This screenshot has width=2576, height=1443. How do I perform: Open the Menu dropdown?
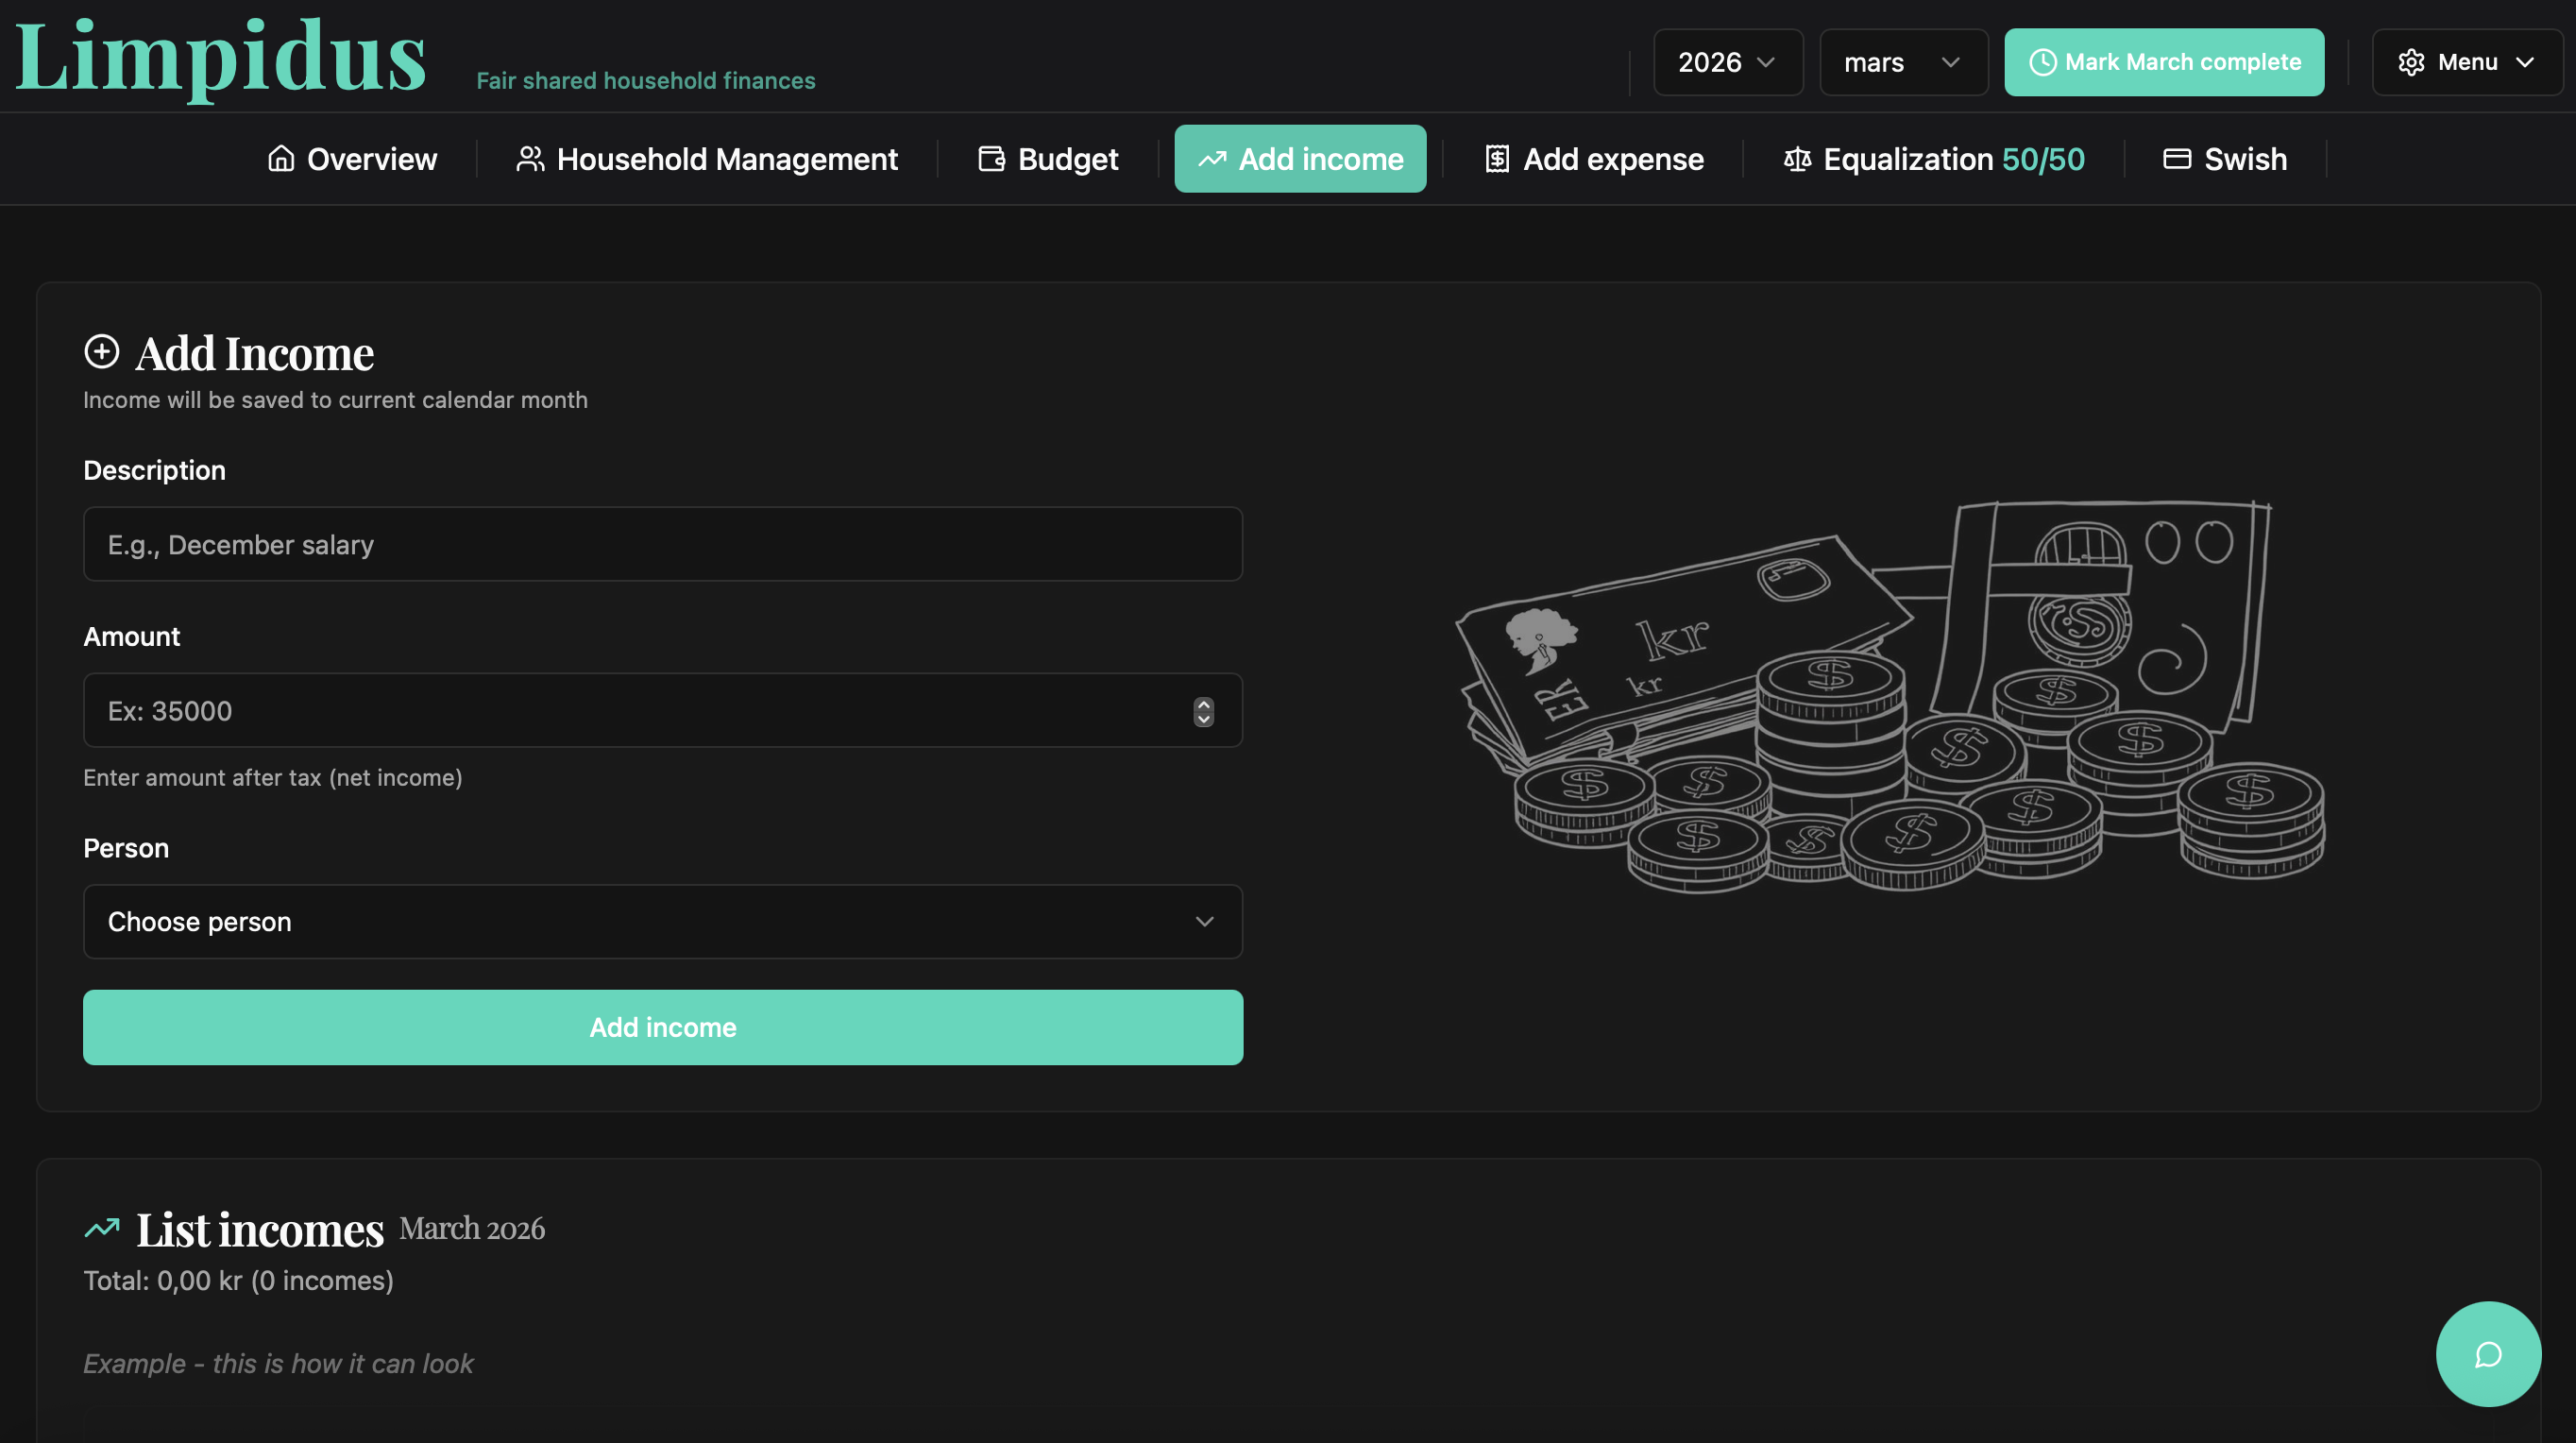(x=2466, y=62)
